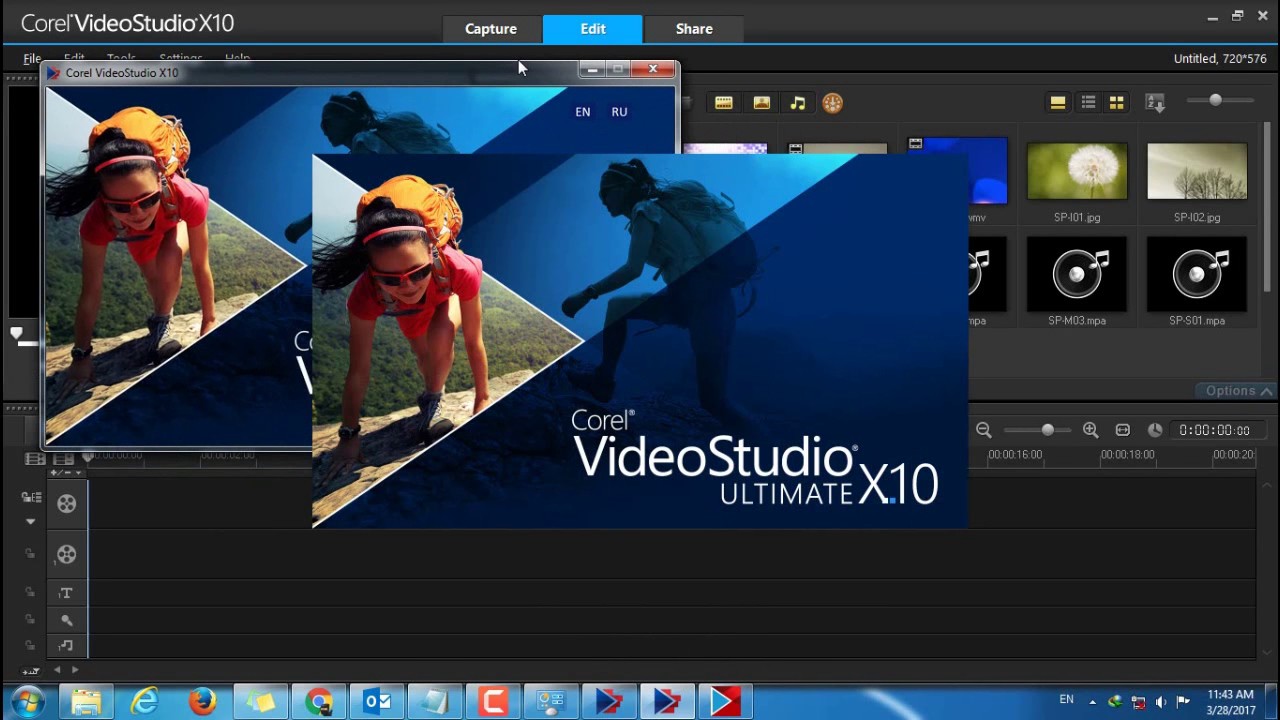Switch to storyboard view

click(35, 459)
